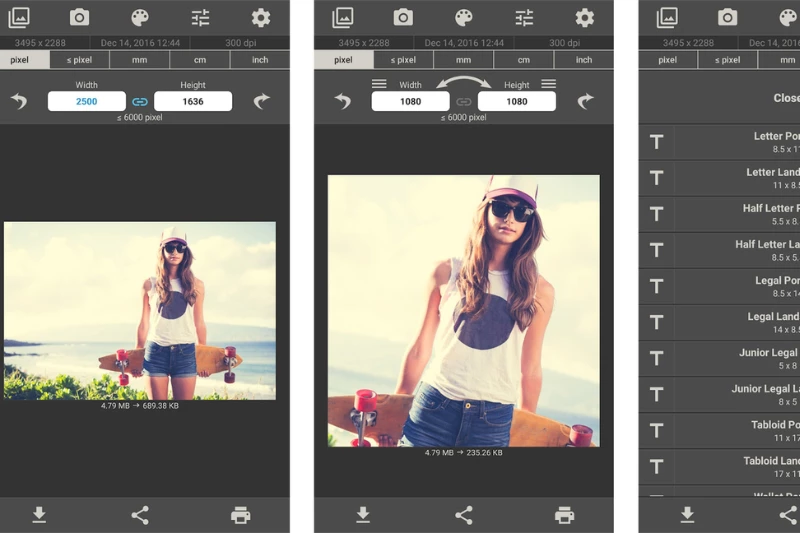This screenshot has height=533, width=800.
Task: Select ≤ pixel tab in middle screen
Action: tap(403, 60)
